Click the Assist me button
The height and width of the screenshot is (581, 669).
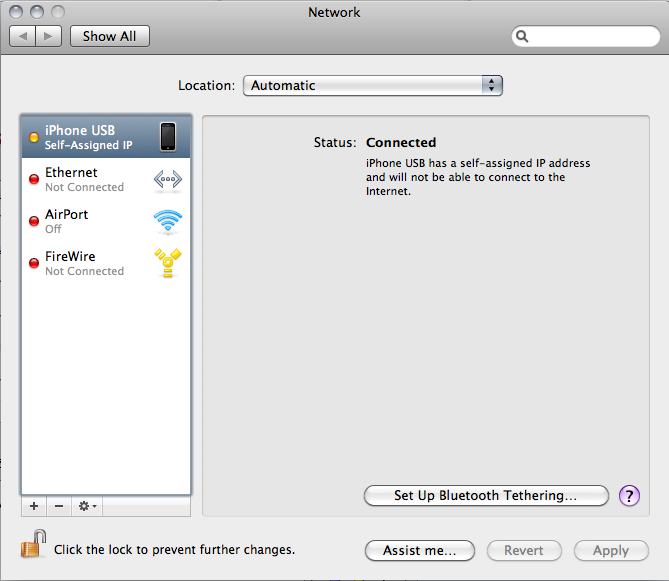[420, 550]
